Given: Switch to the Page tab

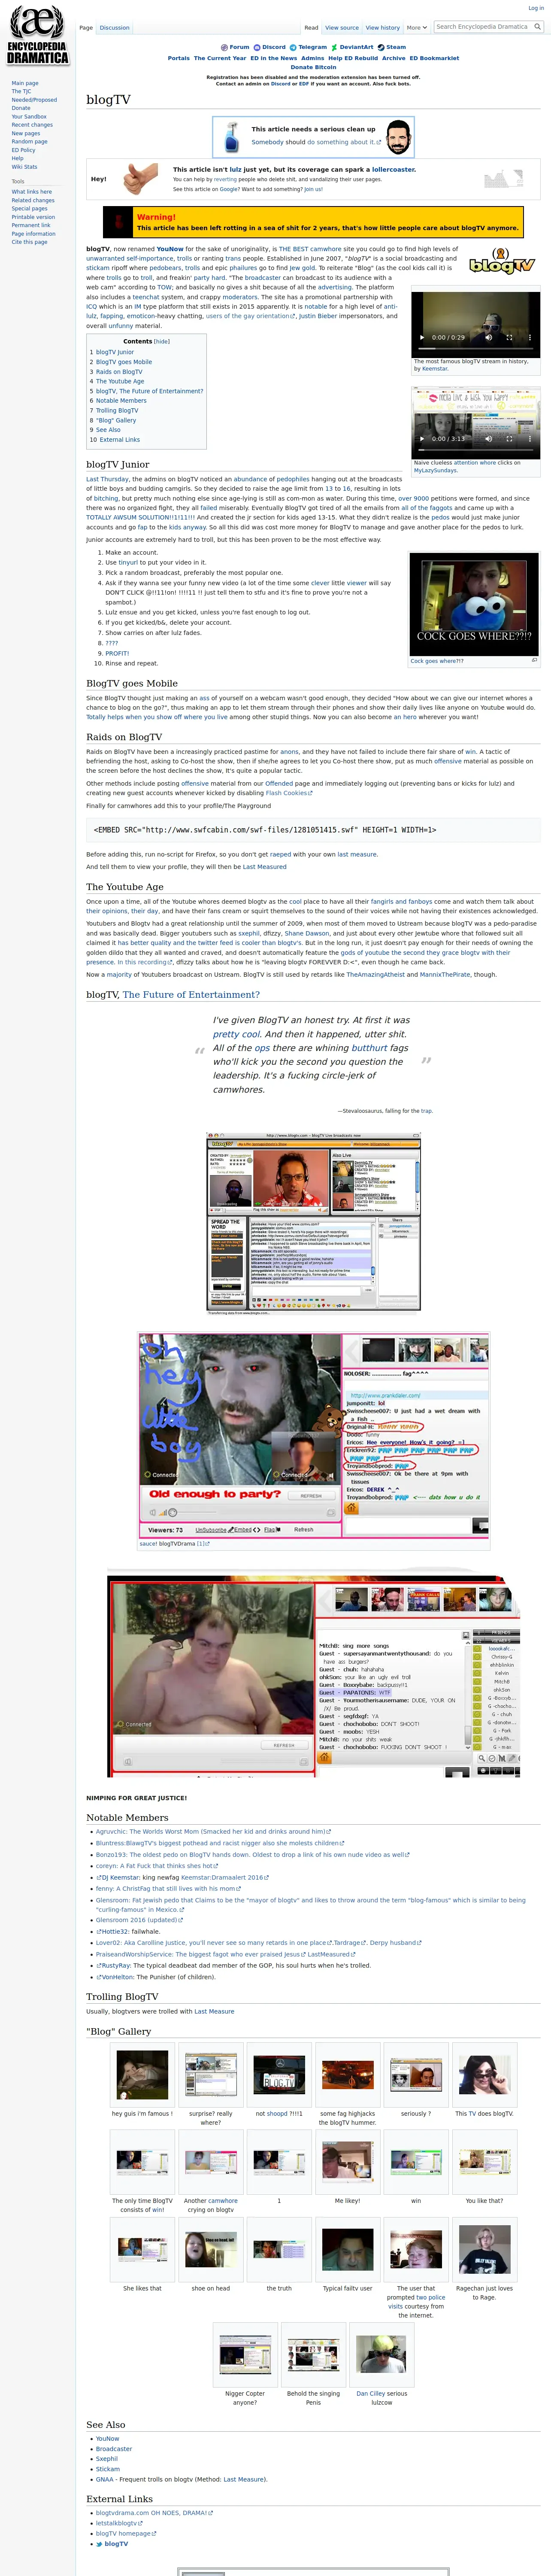Looking at the screenshot, I should pyautogui.click(x=86, y=28).
